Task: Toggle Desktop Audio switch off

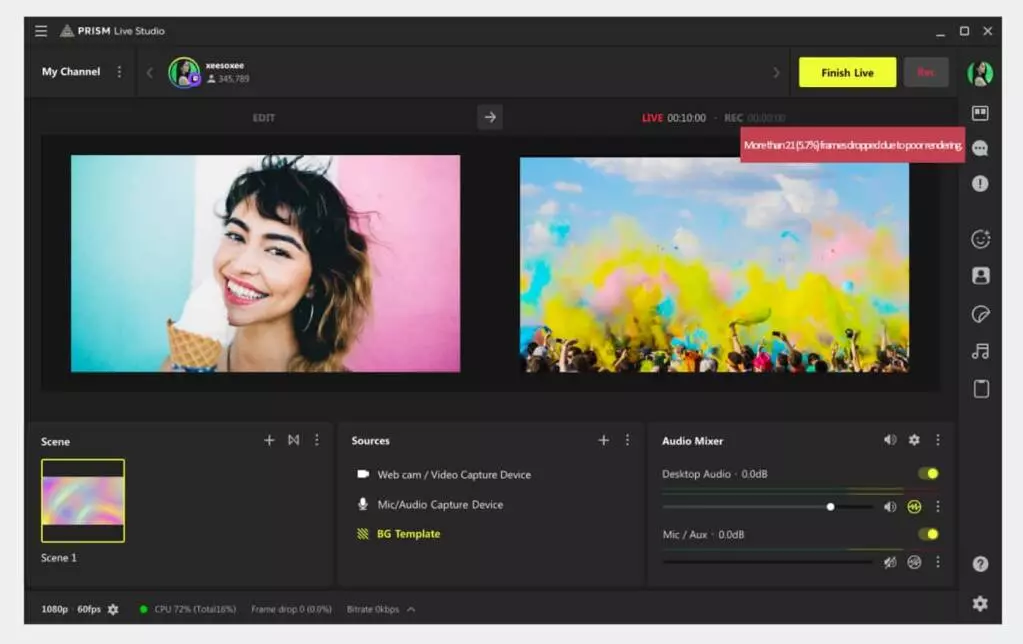Action: point(928,474)
